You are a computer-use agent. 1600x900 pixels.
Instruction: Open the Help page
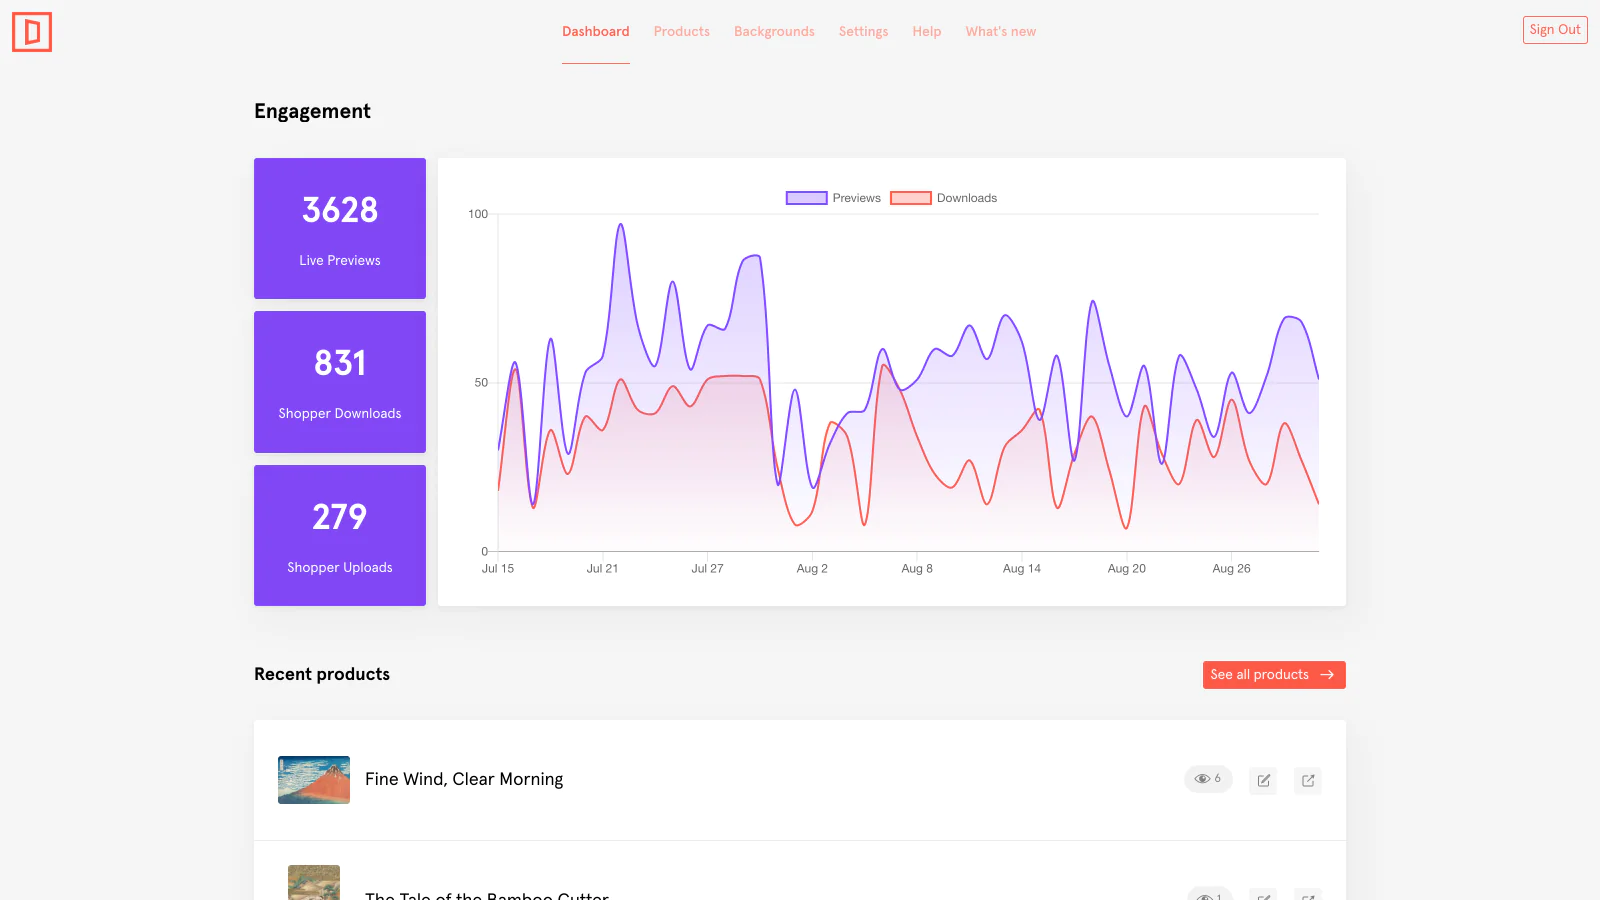click(927, 32)
